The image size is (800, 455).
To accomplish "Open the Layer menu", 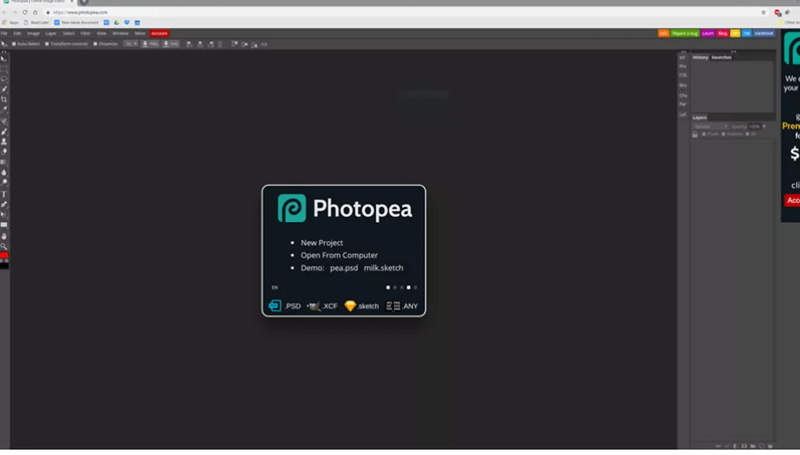I will coord(51,33).
